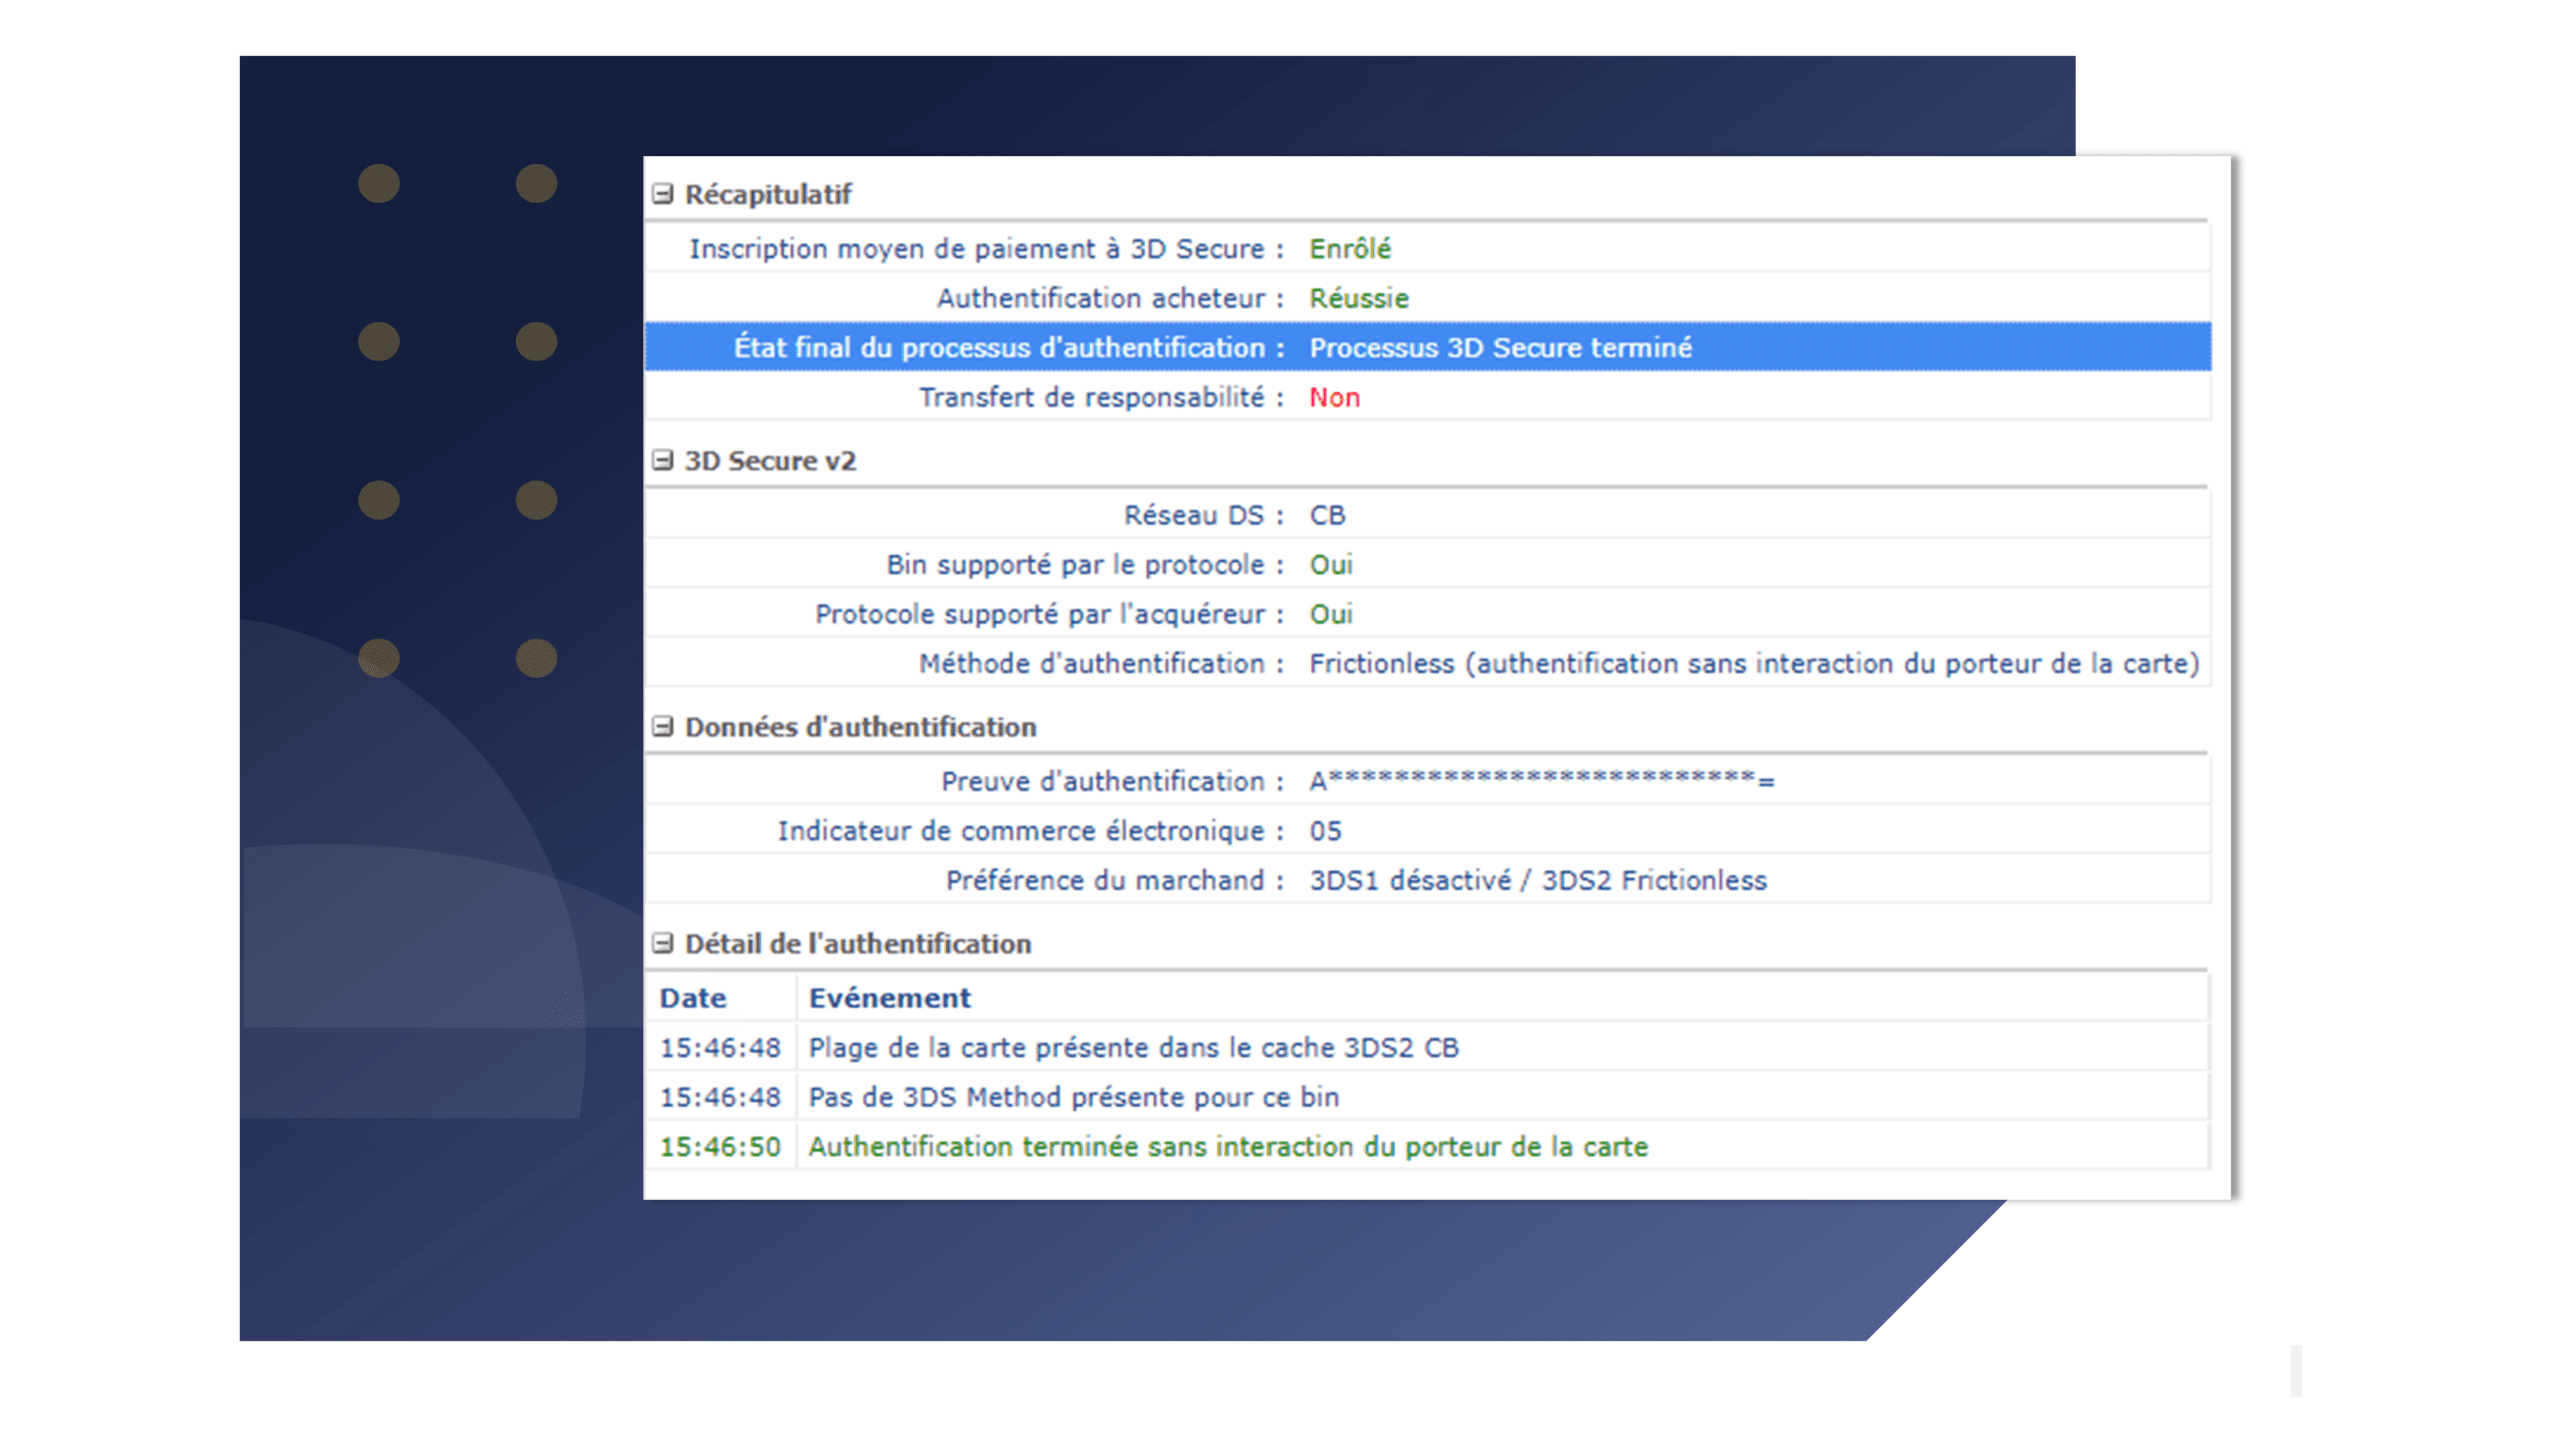Click the 'Evénement' column header
This screenshot has width=2560, height=1440.
[x=889, y=998]
